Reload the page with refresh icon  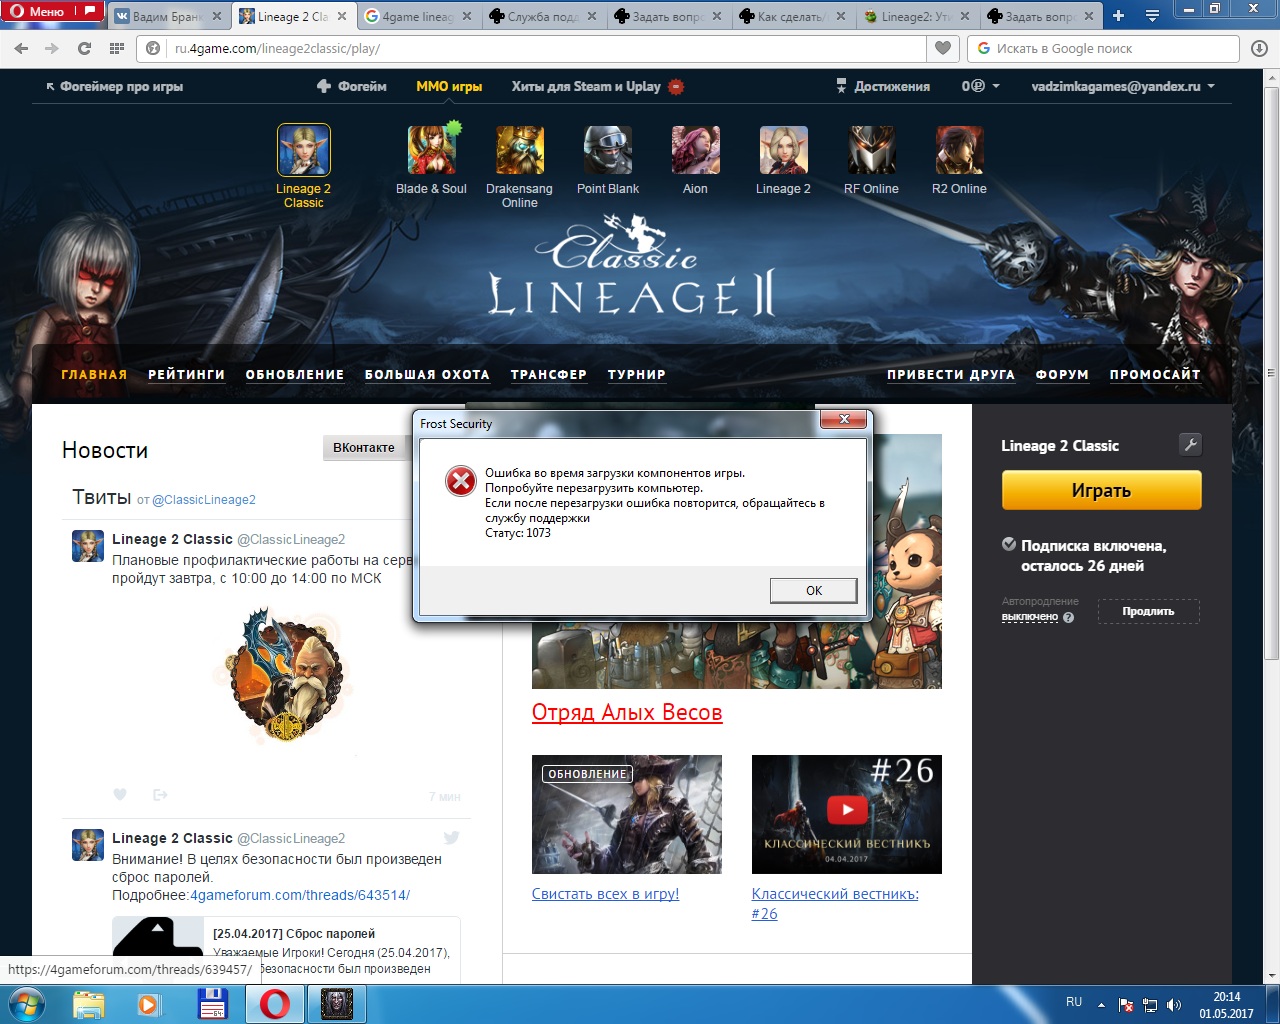coord(84,48)
